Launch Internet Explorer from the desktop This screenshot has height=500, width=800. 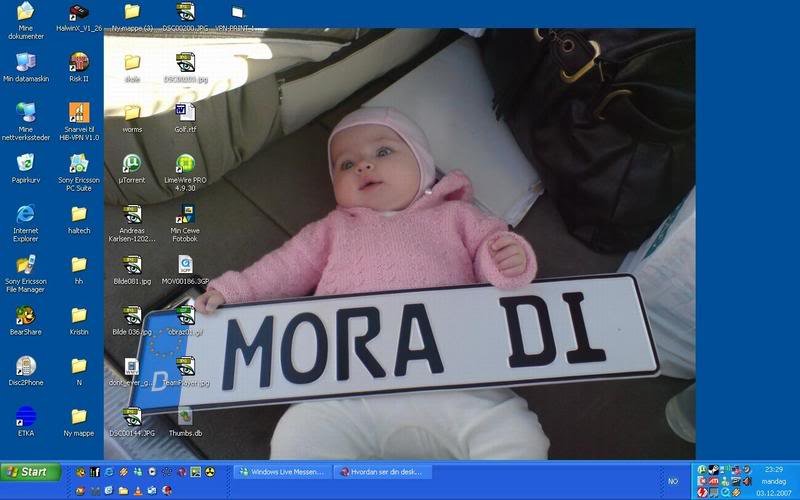click(x=25, y=214)
